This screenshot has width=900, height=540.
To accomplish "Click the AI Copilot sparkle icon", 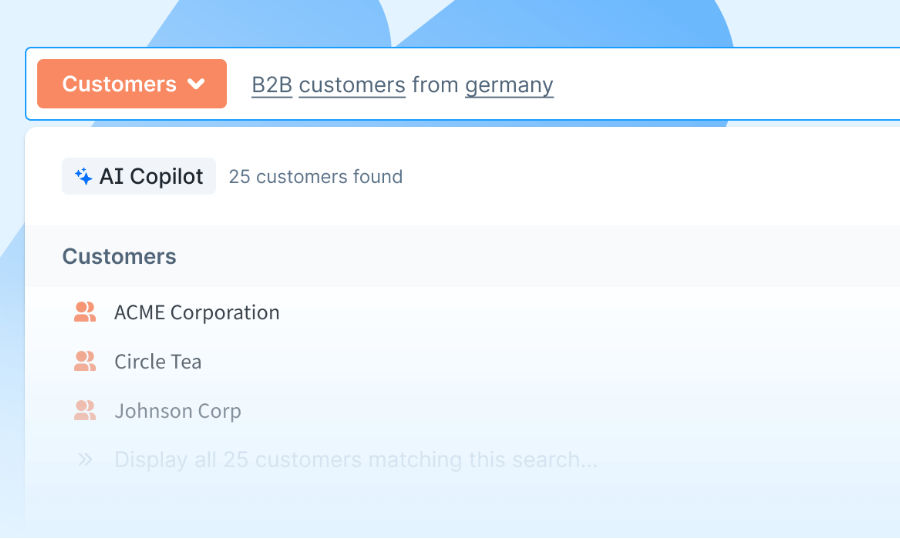I will [x=84, y=177].
